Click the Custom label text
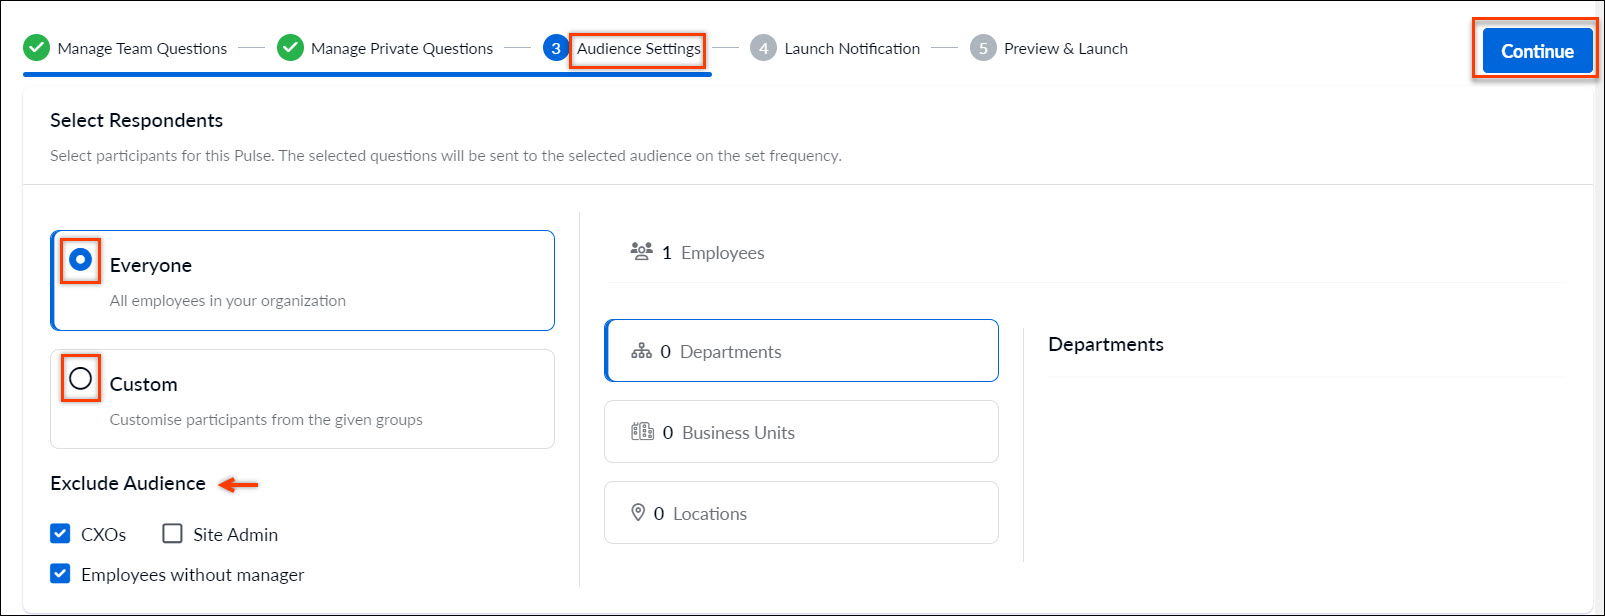 [143, 384]
